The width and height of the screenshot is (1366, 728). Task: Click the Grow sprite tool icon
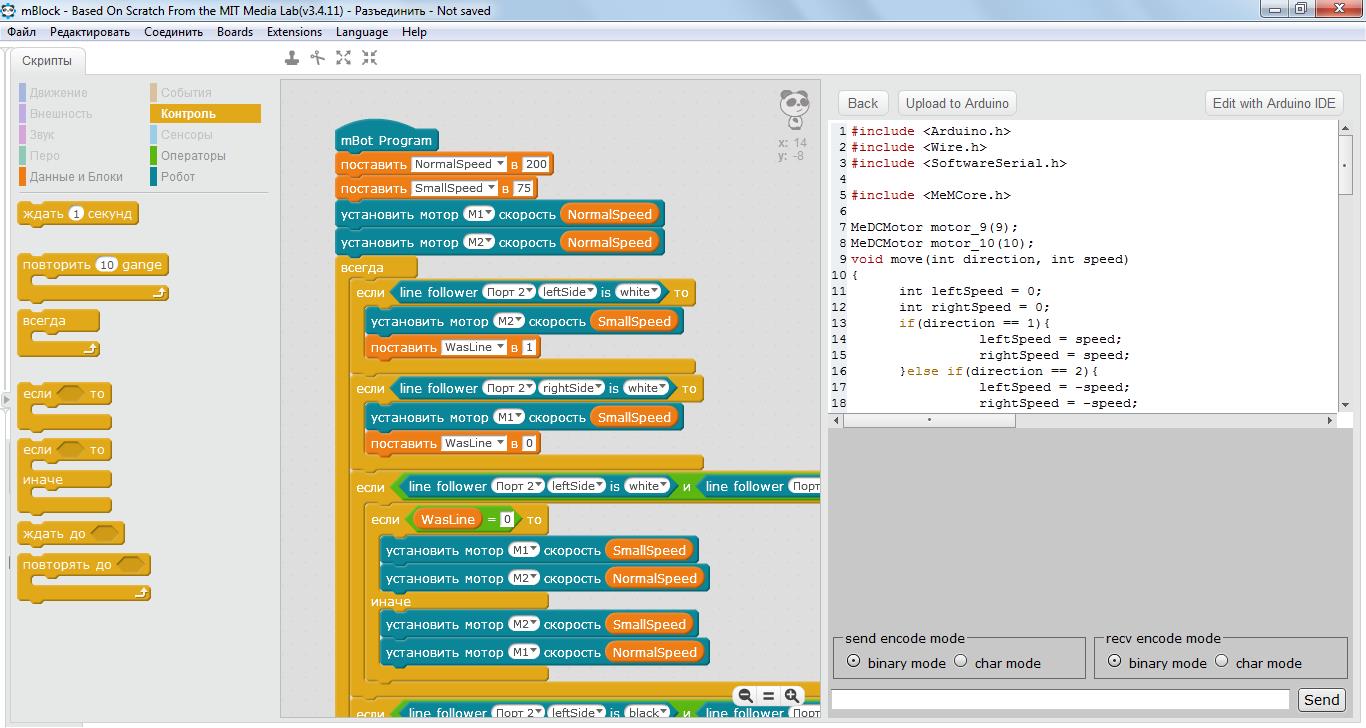(x=344, y=58)
